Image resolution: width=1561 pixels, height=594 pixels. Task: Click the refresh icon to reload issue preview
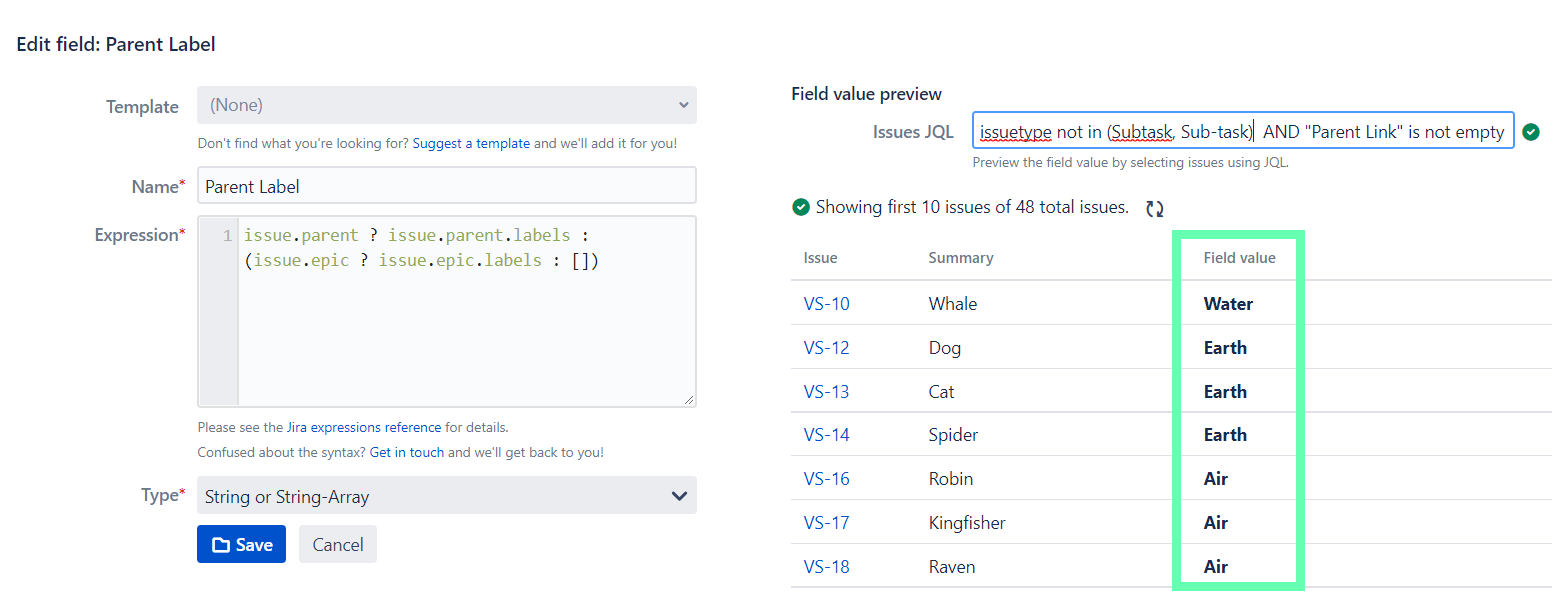1154,207
